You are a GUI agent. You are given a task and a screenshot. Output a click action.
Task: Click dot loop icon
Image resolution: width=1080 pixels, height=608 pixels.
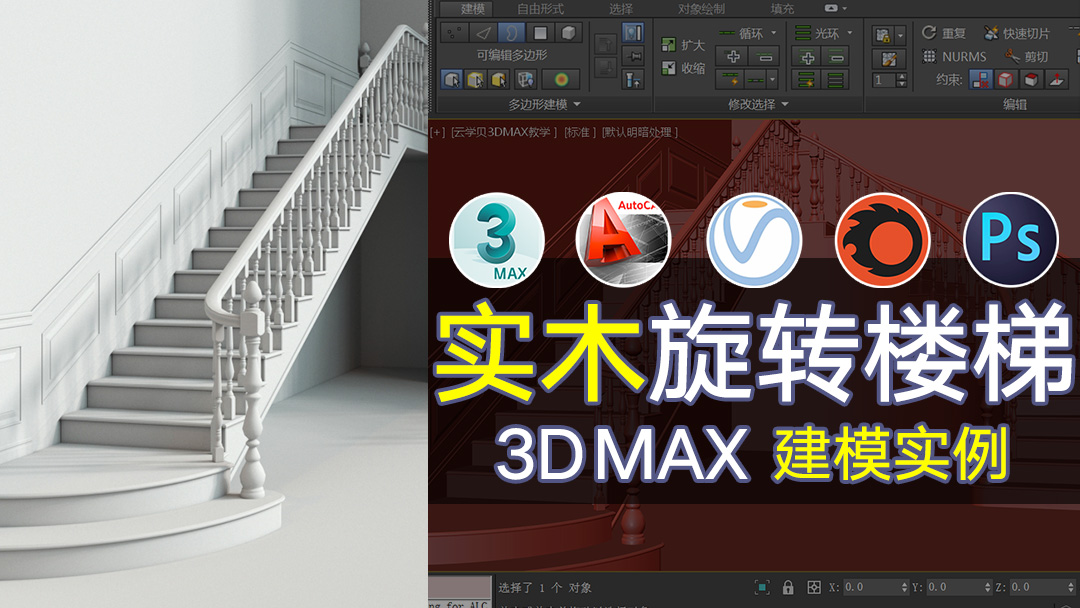(756, 80)
